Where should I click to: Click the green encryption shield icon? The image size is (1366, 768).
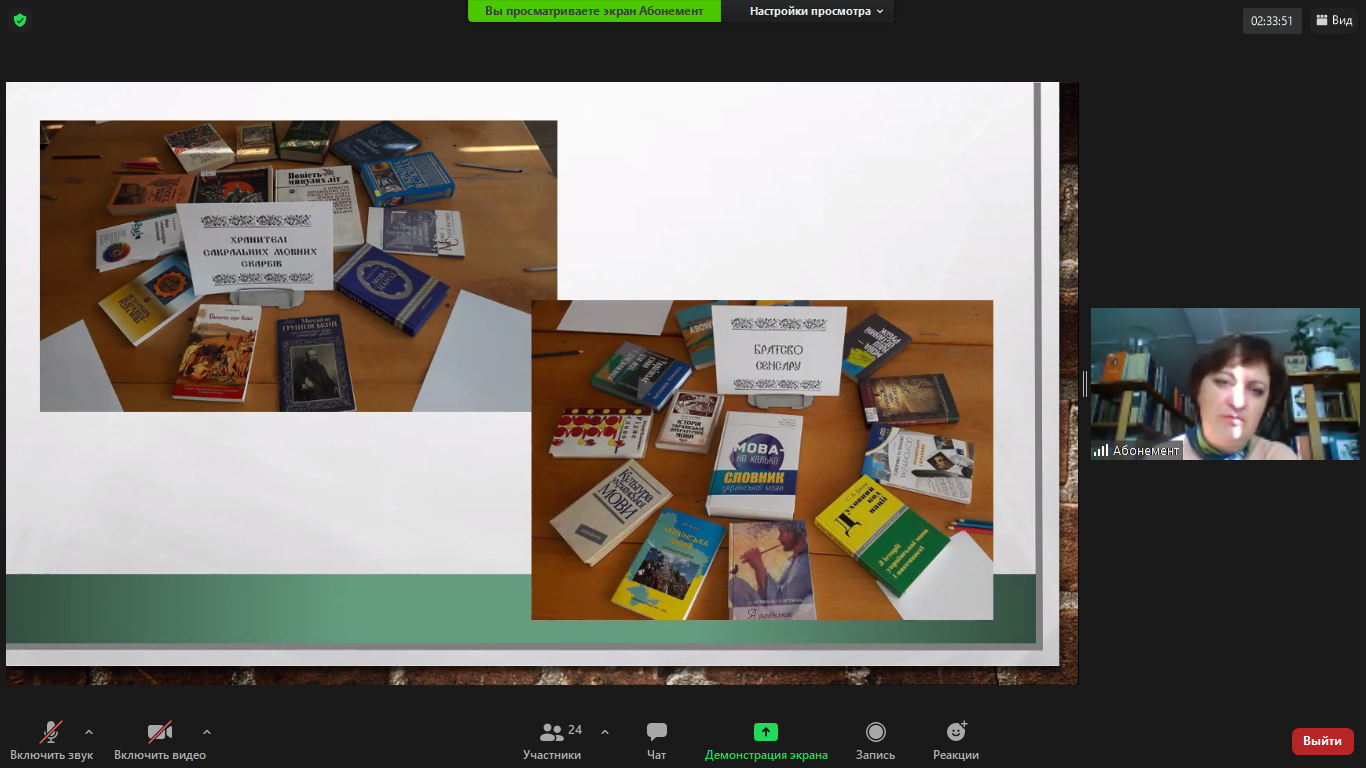coord(20,20)
